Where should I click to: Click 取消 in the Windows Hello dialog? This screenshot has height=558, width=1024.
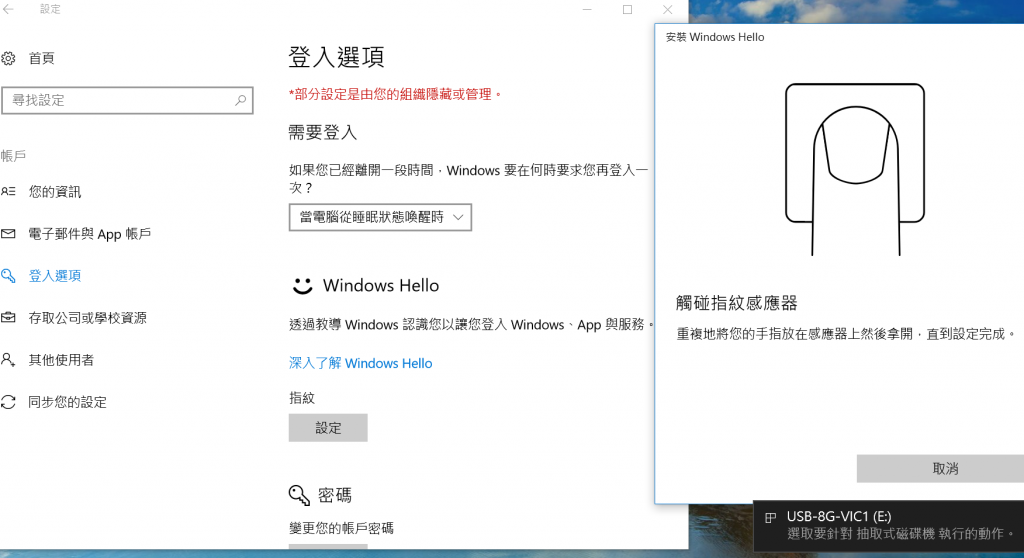click(x=944, y=468)
